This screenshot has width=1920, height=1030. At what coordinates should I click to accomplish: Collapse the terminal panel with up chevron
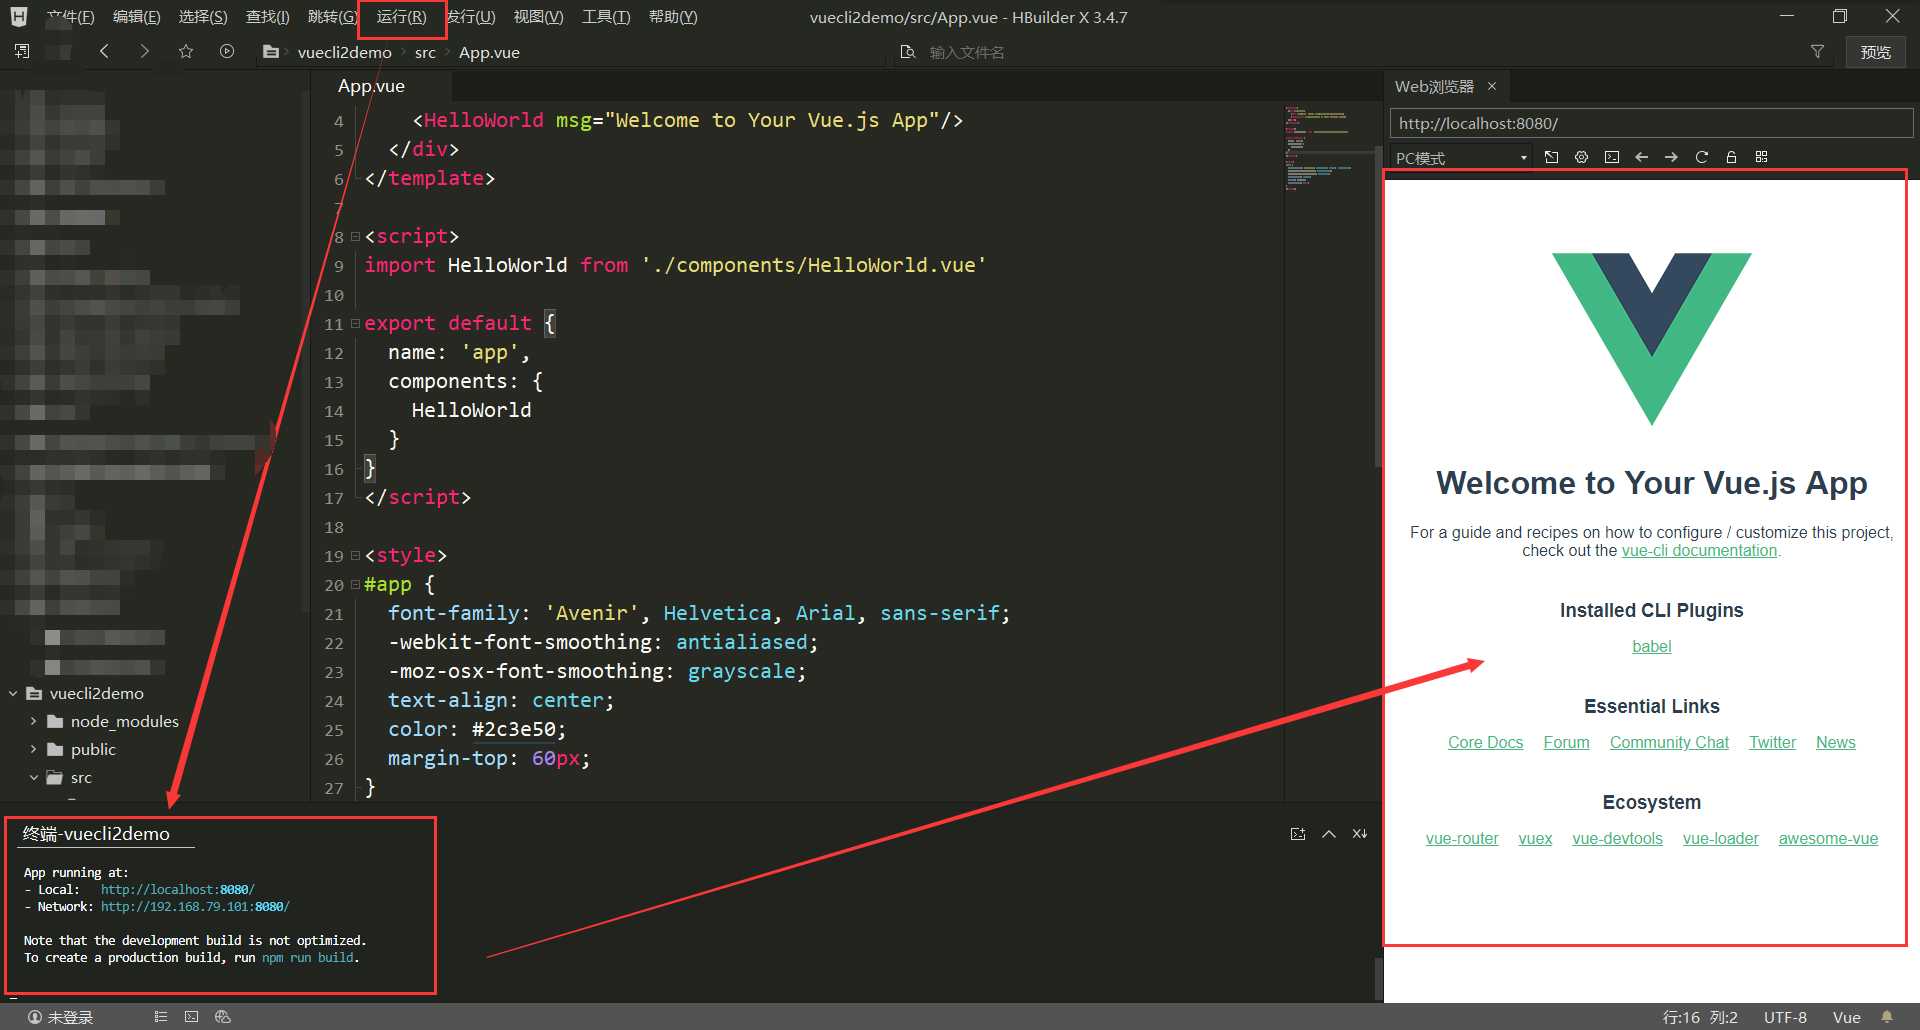1329,834
